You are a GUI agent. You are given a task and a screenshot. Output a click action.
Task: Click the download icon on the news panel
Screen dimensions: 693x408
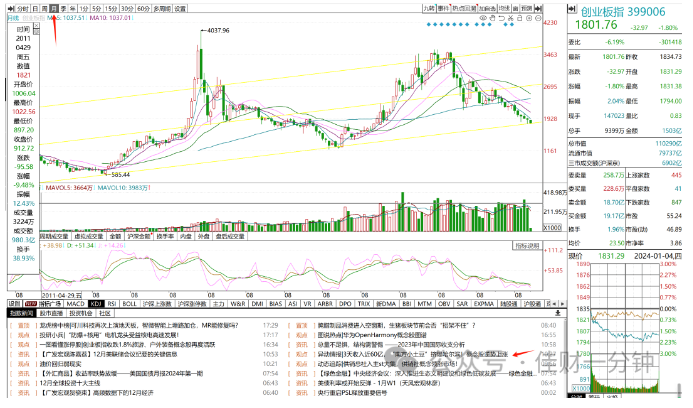coord(558,313)
